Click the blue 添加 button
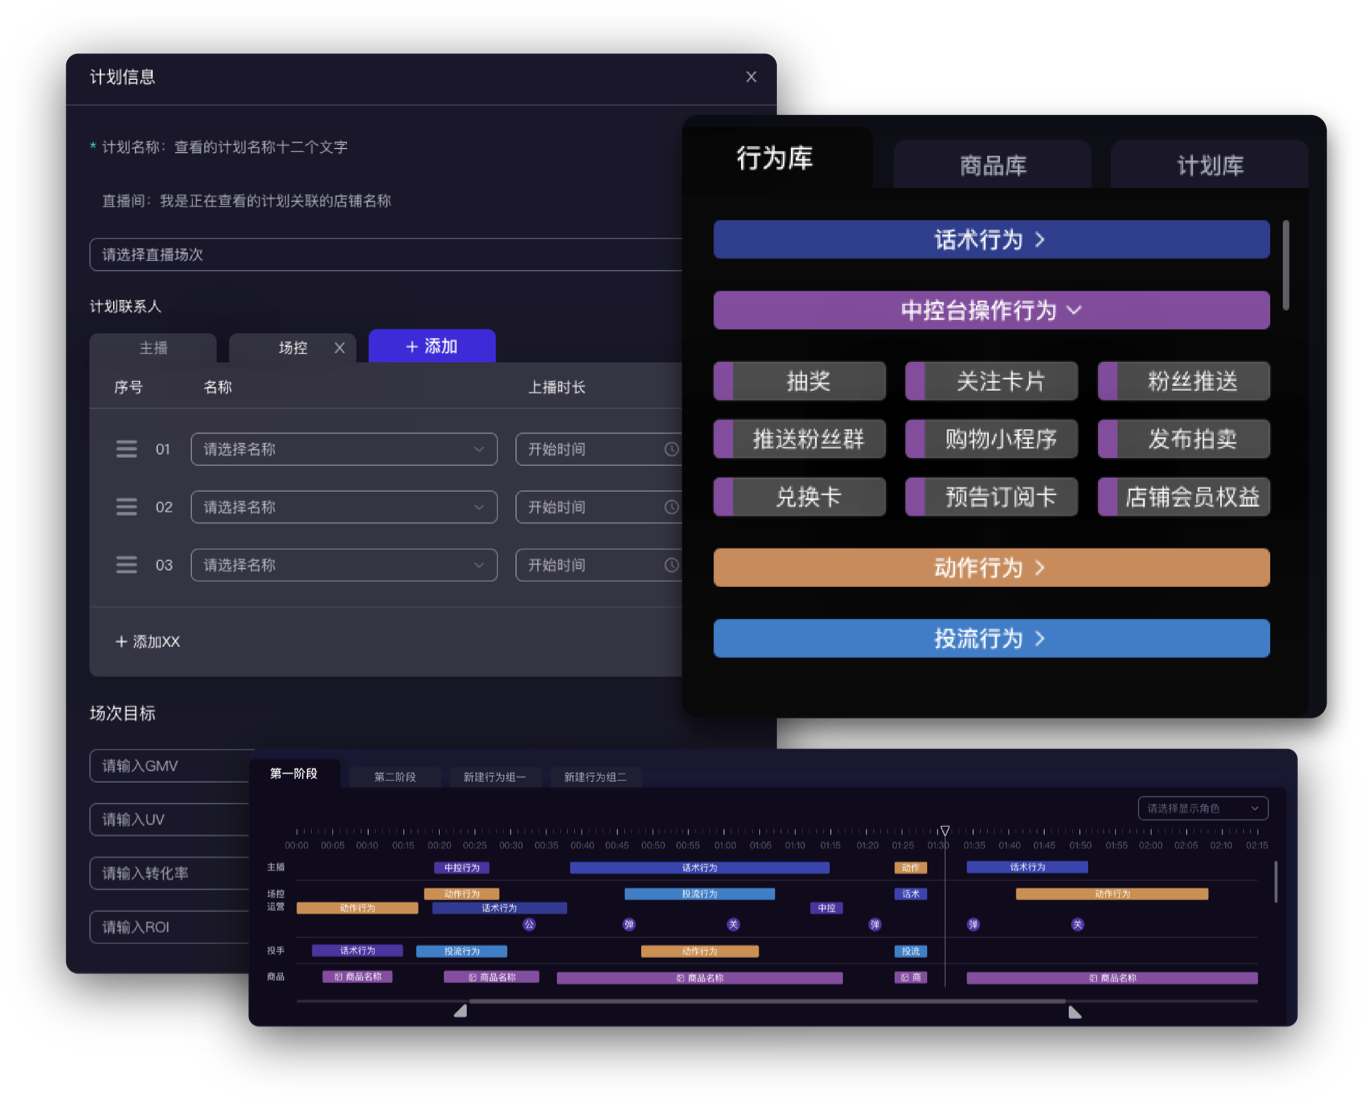The image size is (1362, 1104). [432, 346]
